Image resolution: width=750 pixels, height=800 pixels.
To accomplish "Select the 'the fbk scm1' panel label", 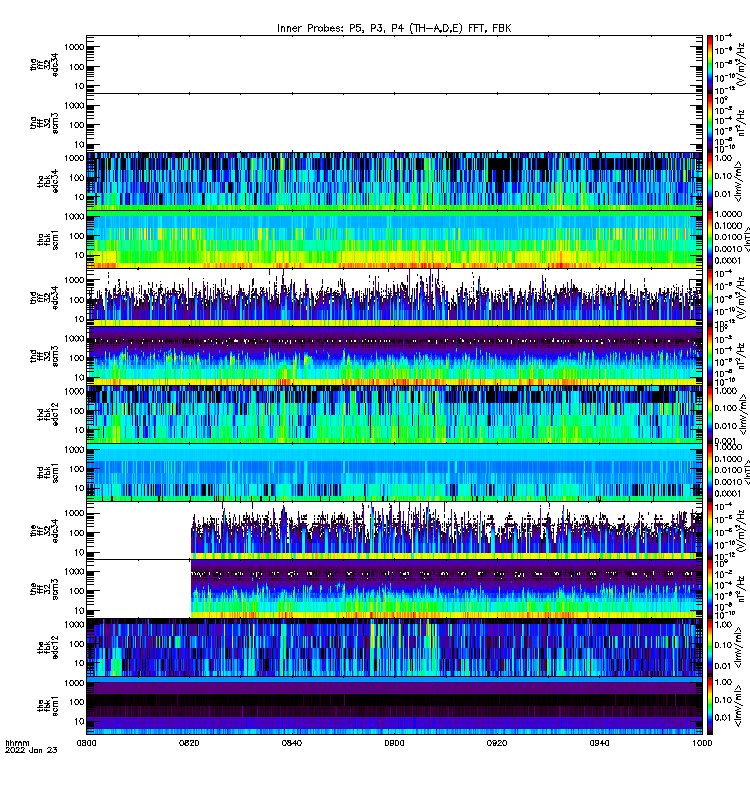I will pos(48,706).
